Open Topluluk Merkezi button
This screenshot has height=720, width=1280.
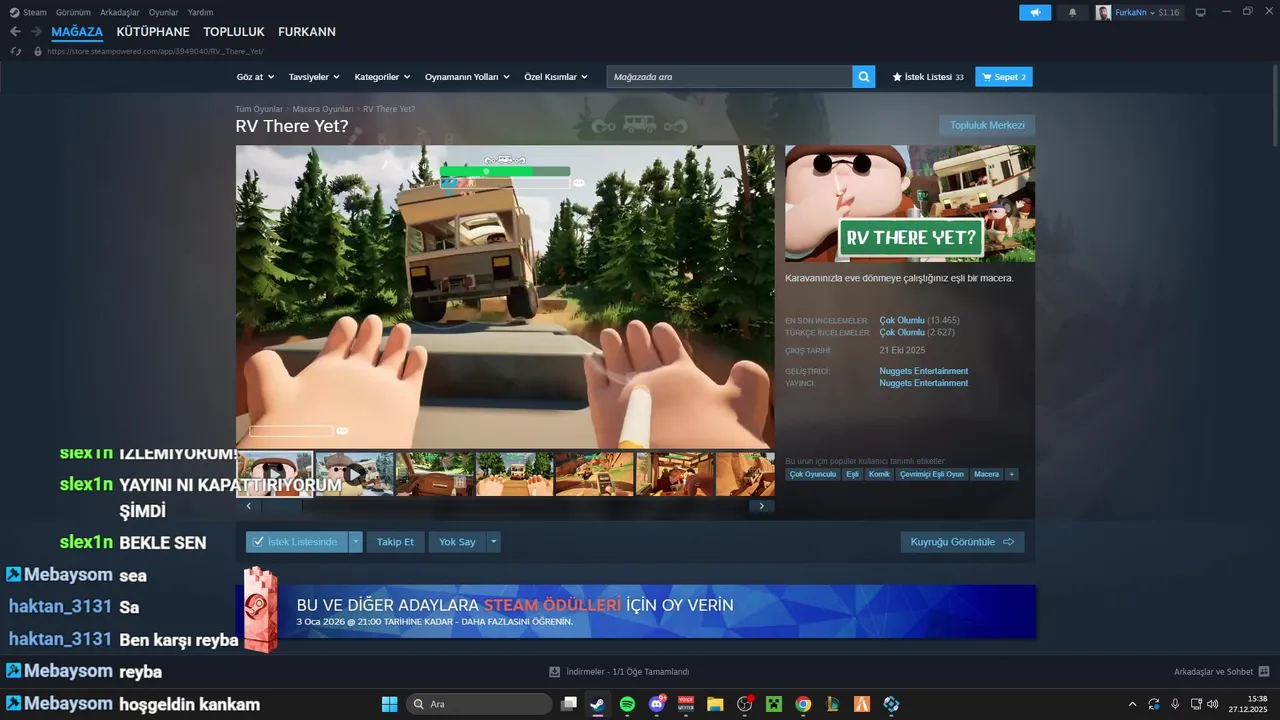pyautogui.click(x=987, y=125)
